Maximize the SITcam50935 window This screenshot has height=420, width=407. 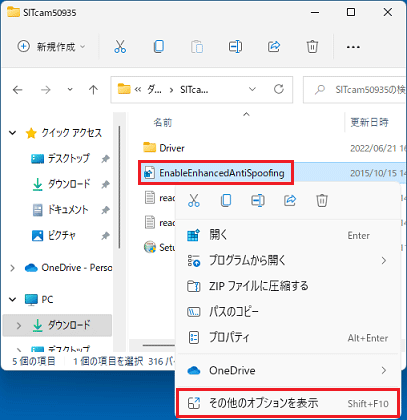click(351, 12)
